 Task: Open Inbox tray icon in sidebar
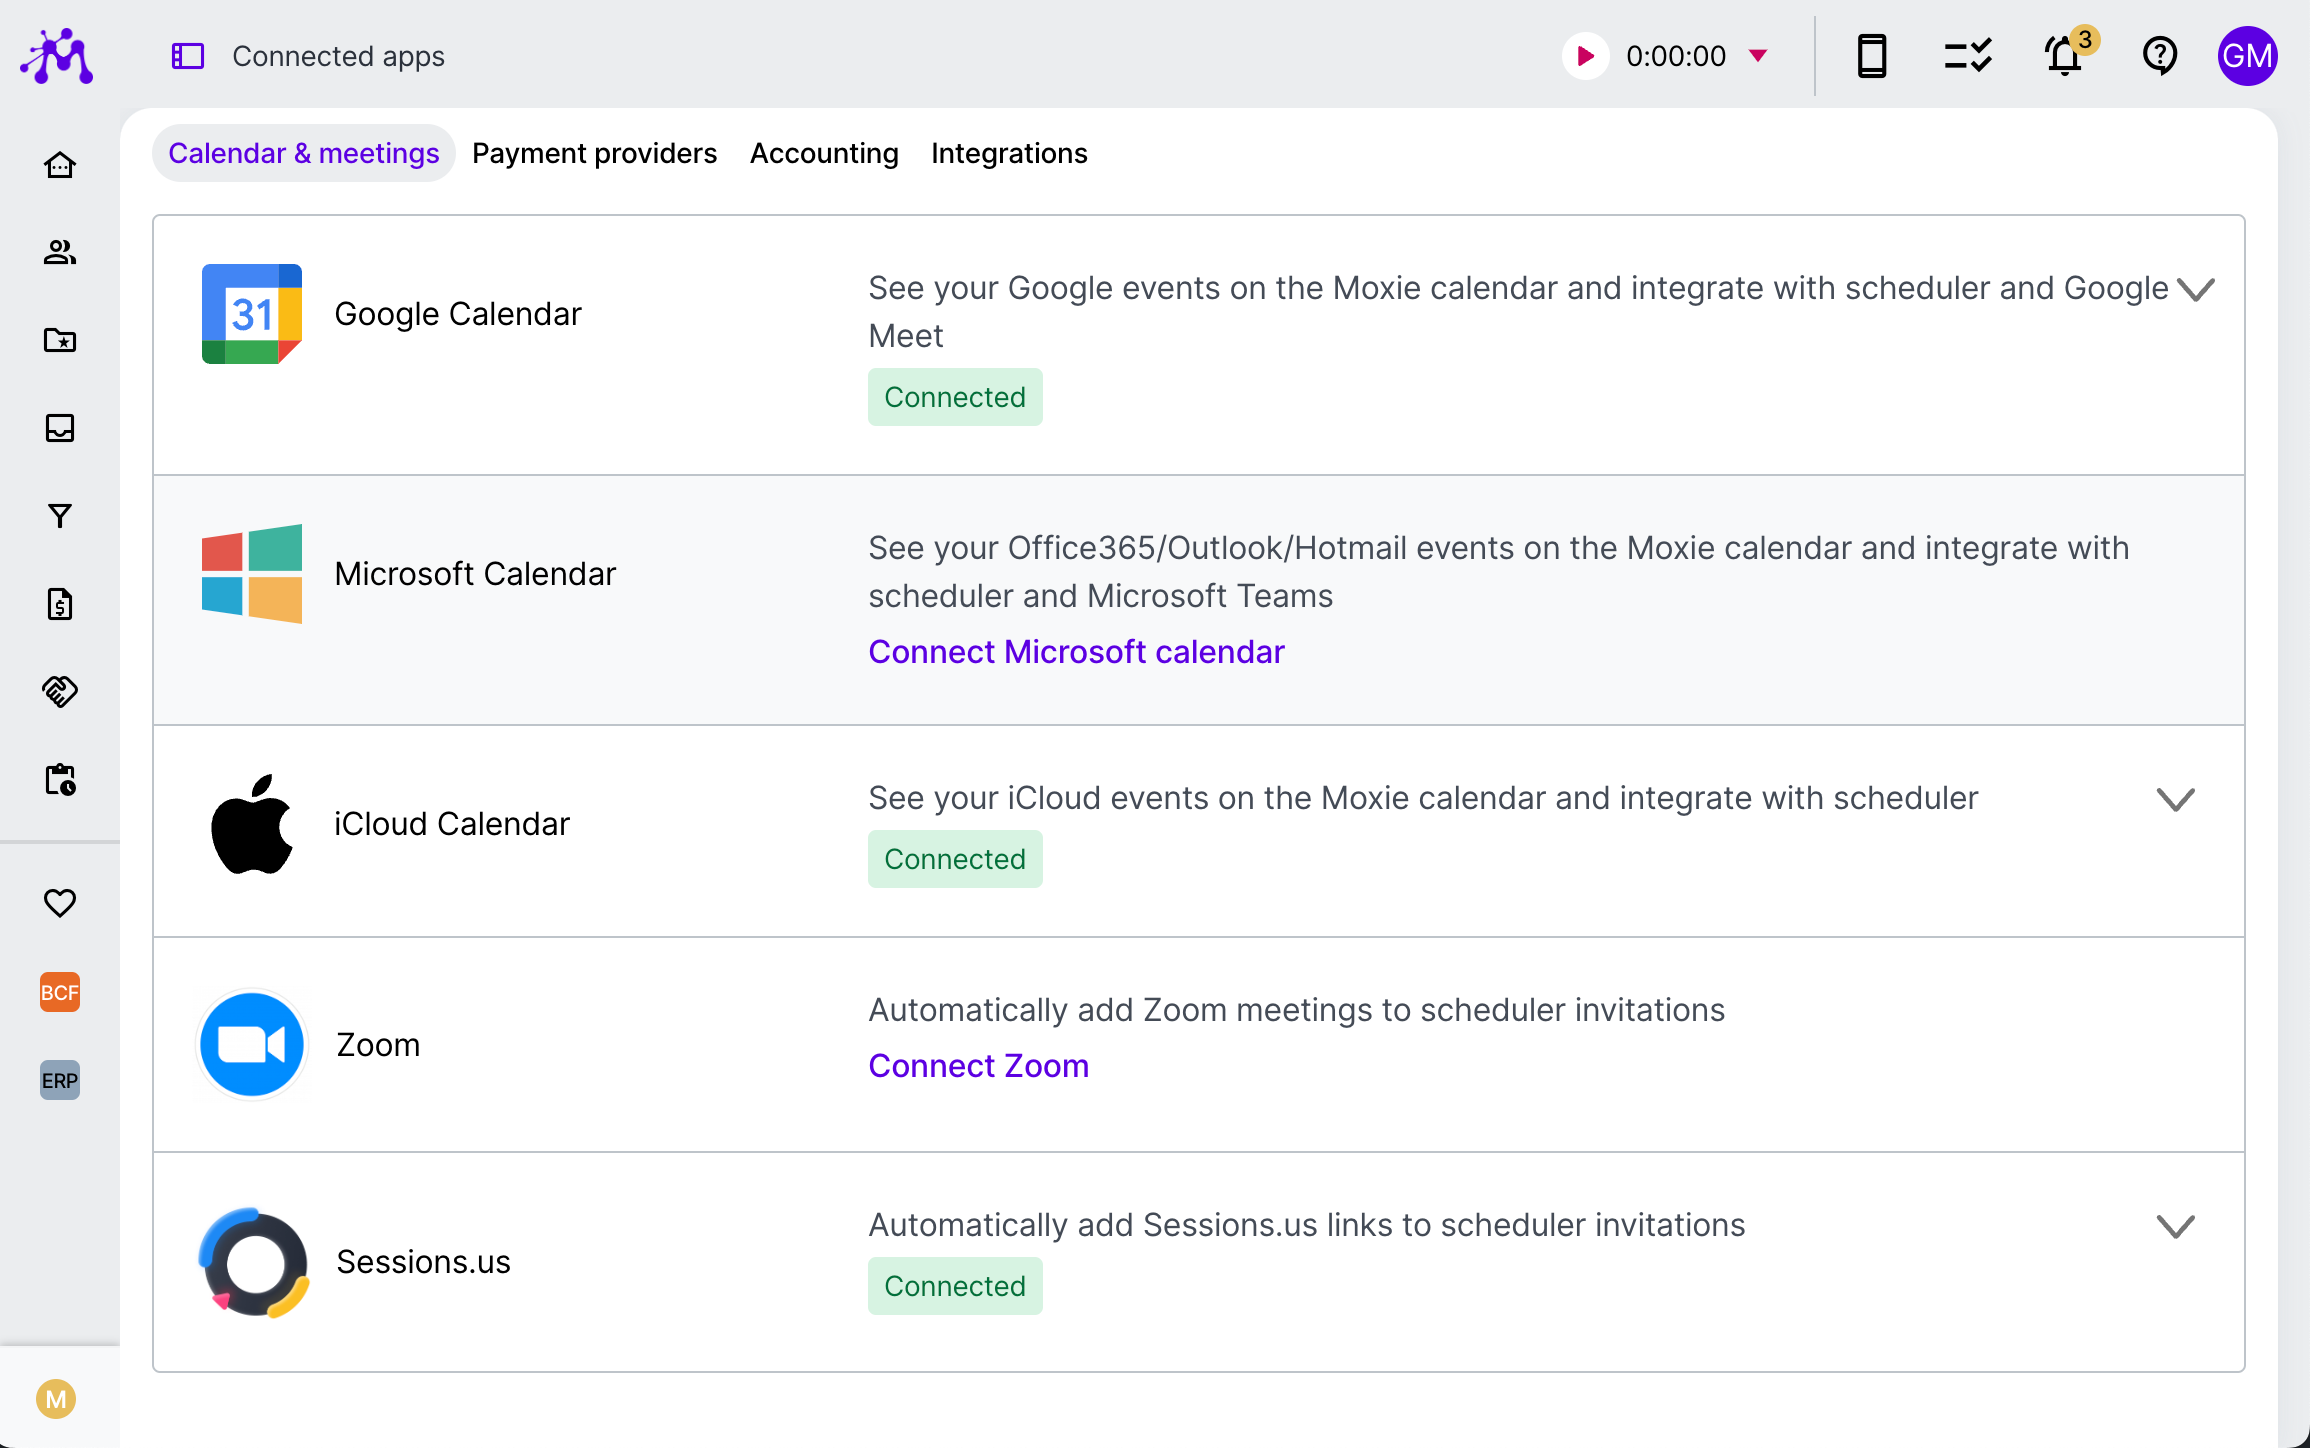click(x=60, y=428)
